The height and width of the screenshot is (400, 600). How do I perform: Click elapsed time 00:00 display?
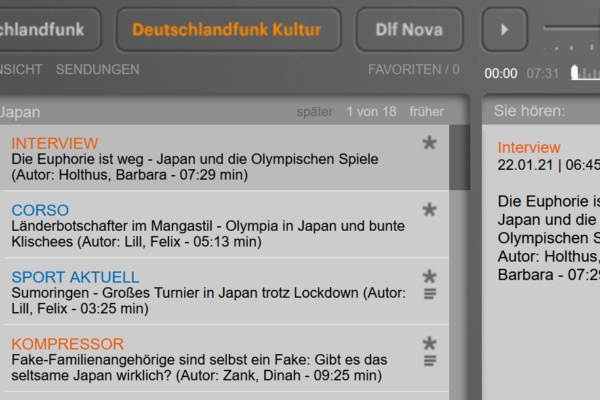pos(501,73)
